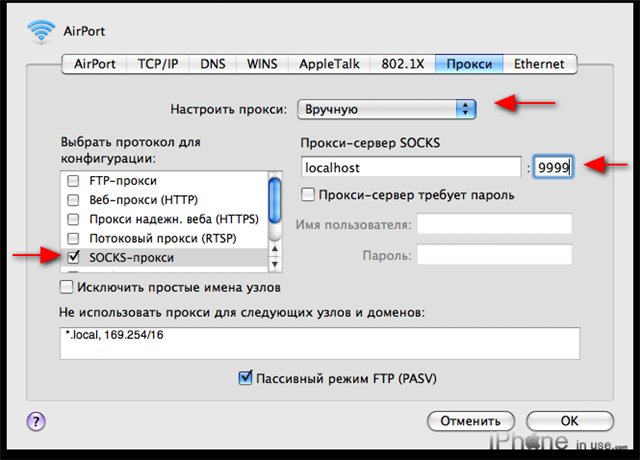Screen dimensions: 640x460
Task: Click the AirPort Wi-Fi icon in the header
Action: coord(41,32)
